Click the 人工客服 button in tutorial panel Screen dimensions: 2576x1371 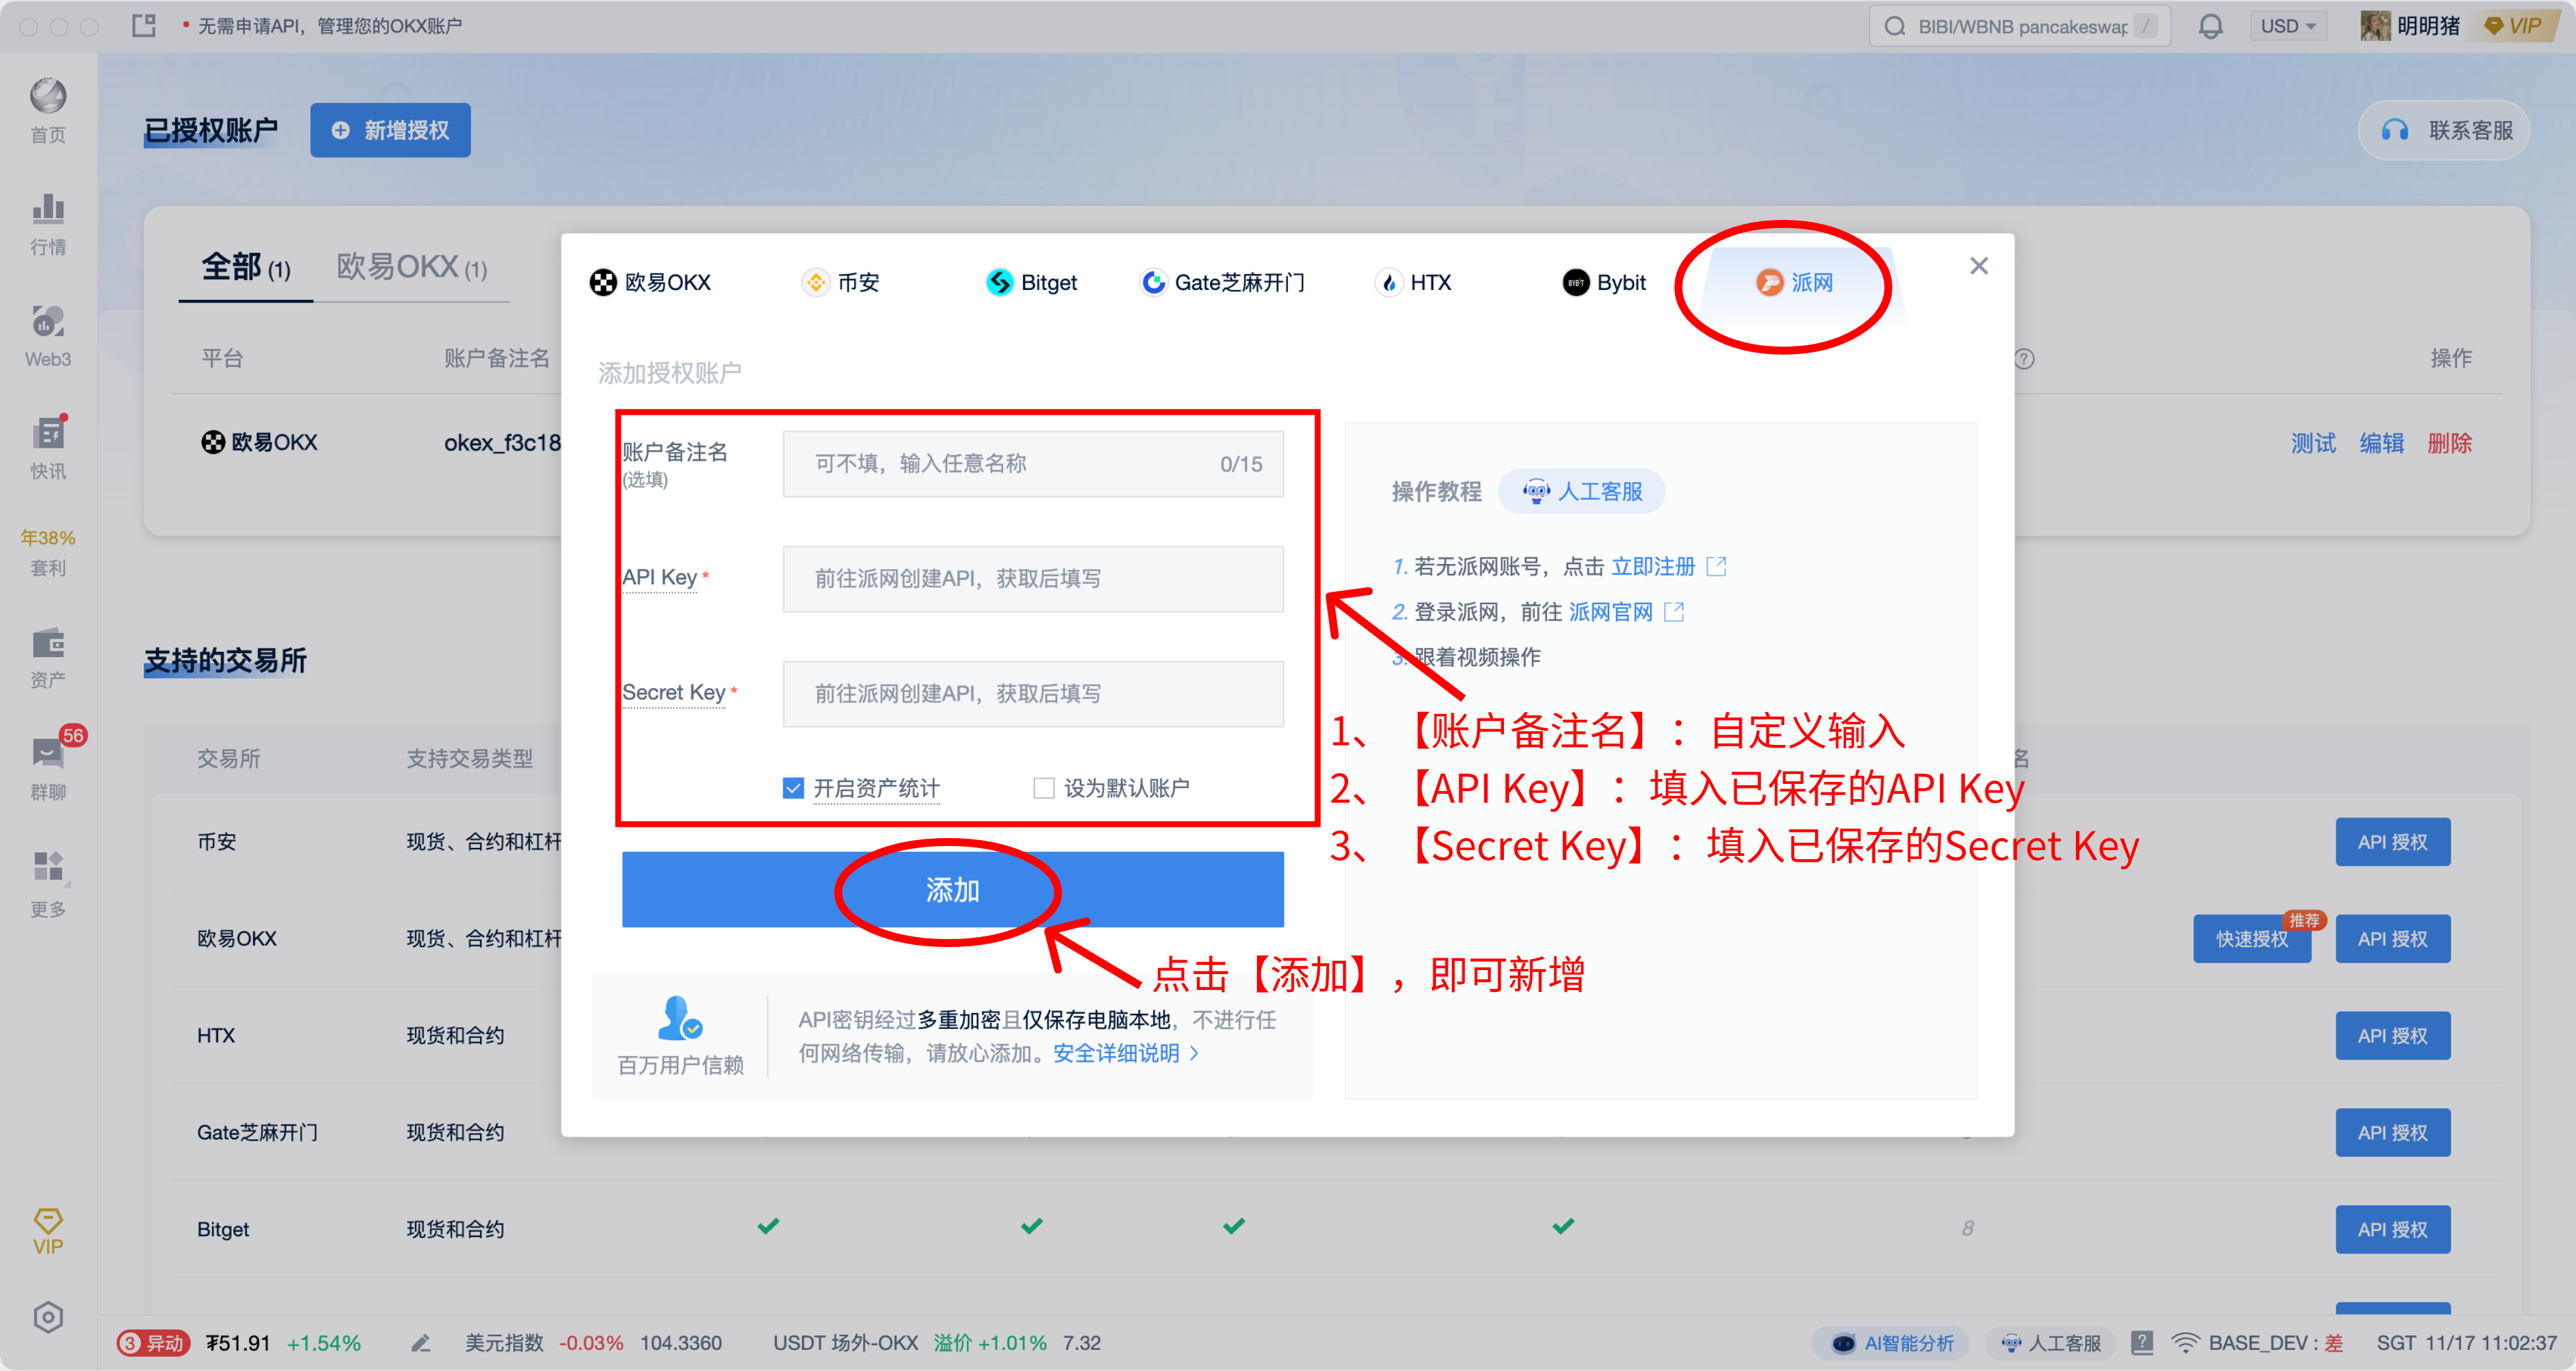[x=1582, y=492]
